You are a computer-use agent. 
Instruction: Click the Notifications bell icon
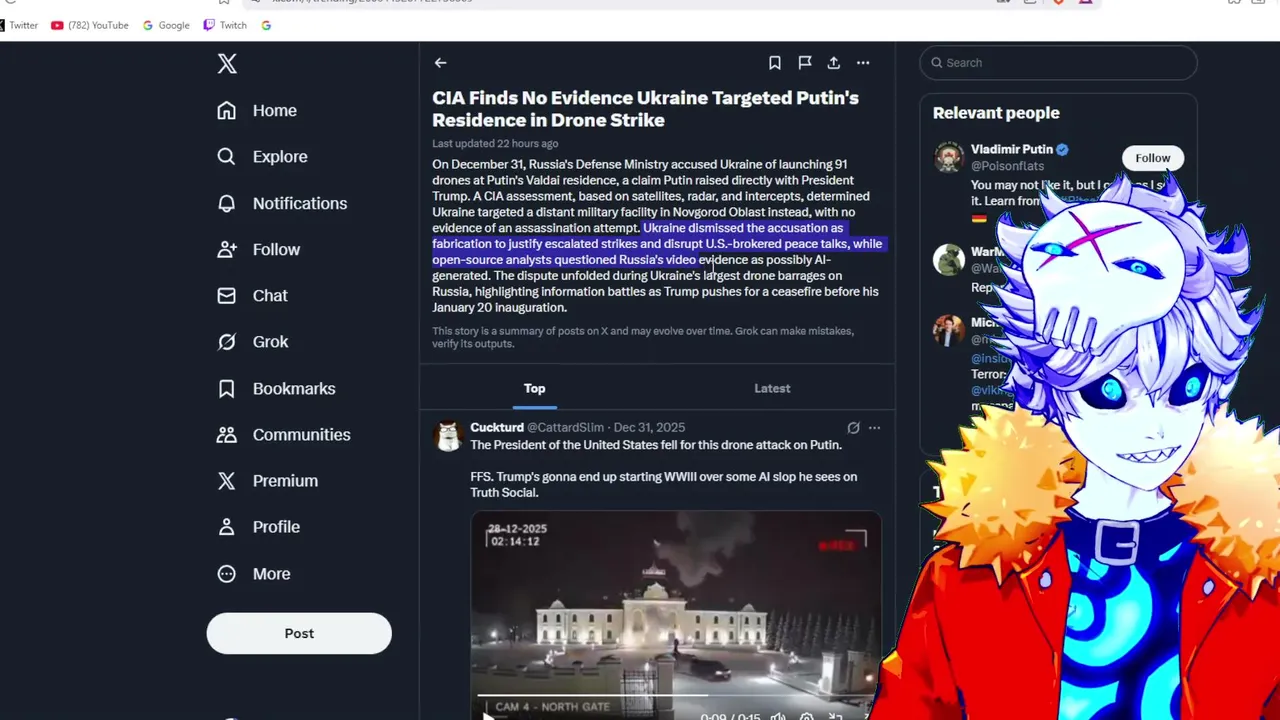[x=227, y=203]
